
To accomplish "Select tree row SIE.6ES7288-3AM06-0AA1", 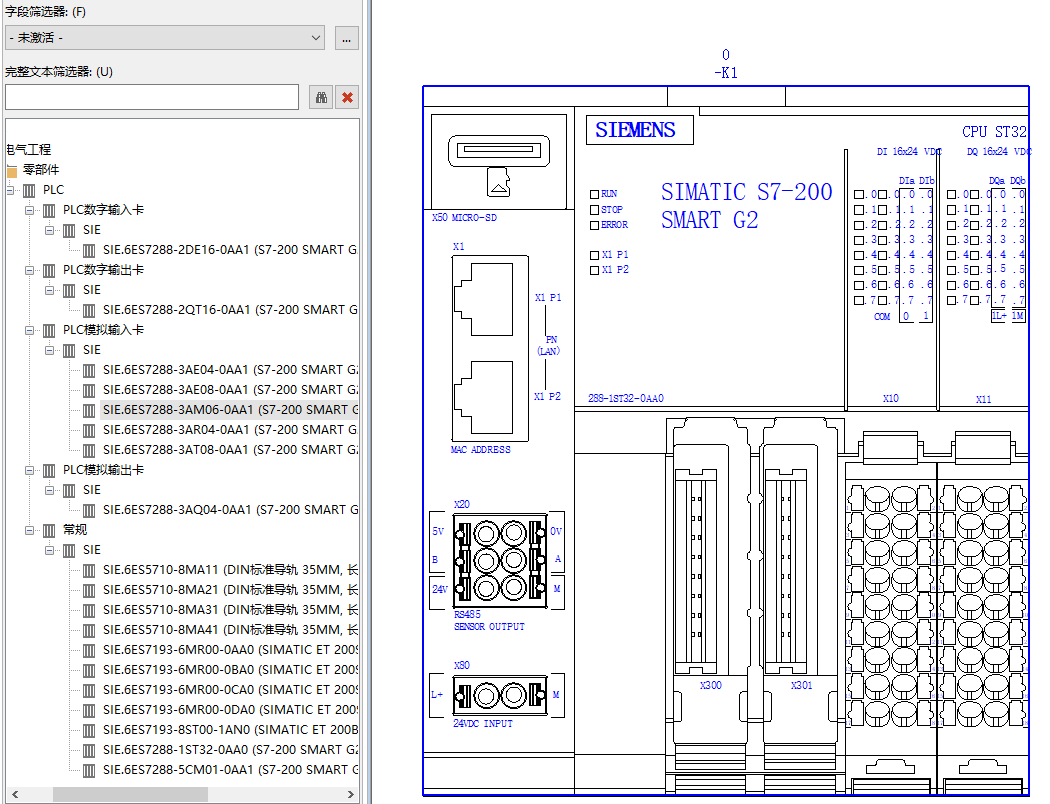I will 230,410.
